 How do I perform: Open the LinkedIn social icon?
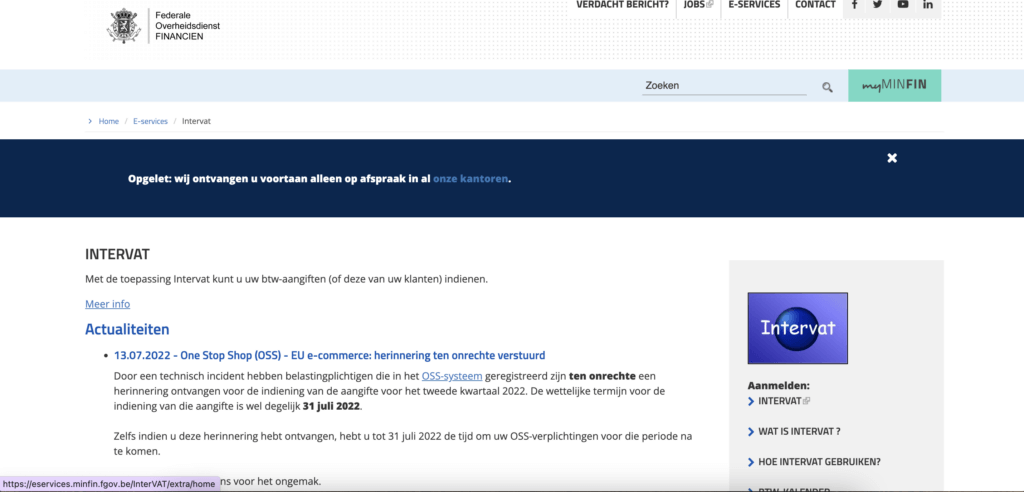[928, 5]
